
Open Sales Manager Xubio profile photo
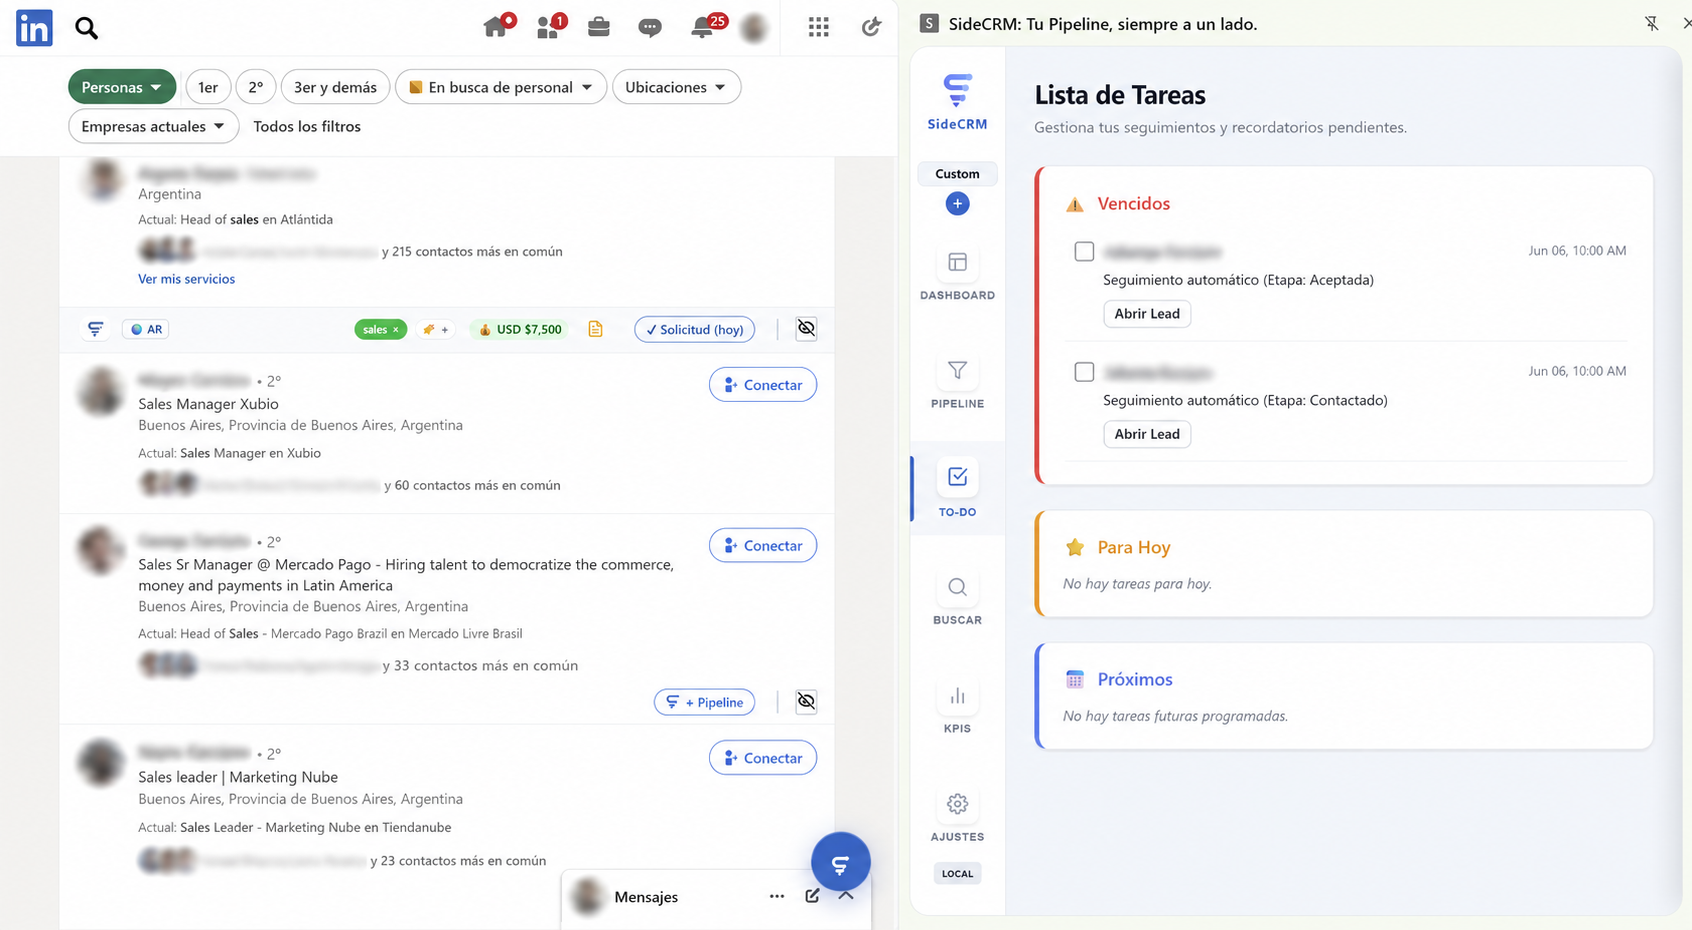(101, 392)
